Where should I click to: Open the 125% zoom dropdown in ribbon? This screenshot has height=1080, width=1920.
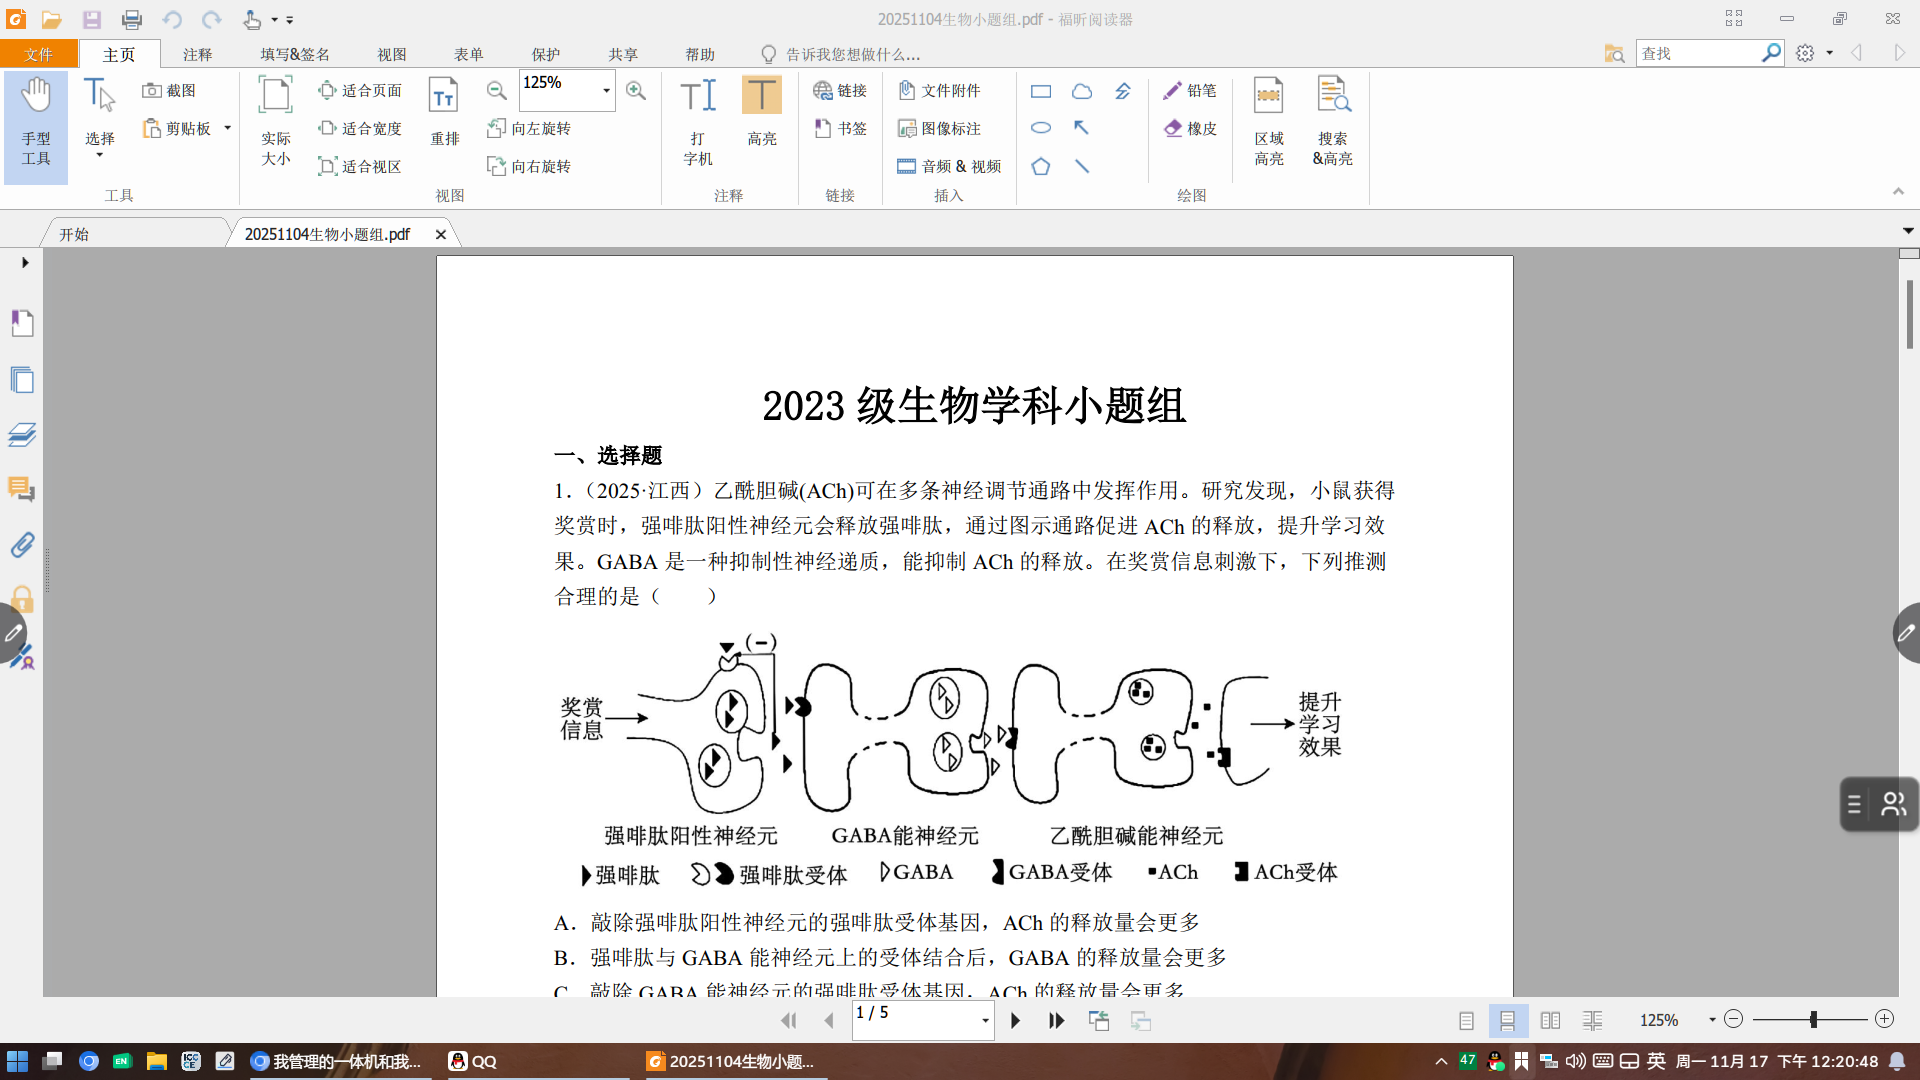[x=606, y=90]
